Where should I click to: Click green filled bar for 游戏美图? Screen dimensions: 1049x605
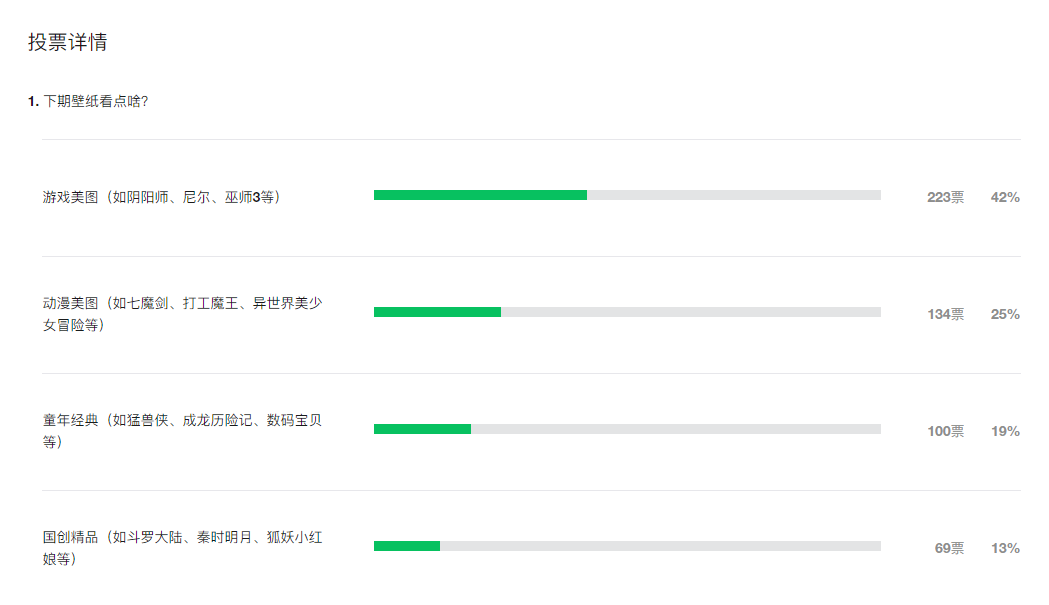[x=480, y=195]
